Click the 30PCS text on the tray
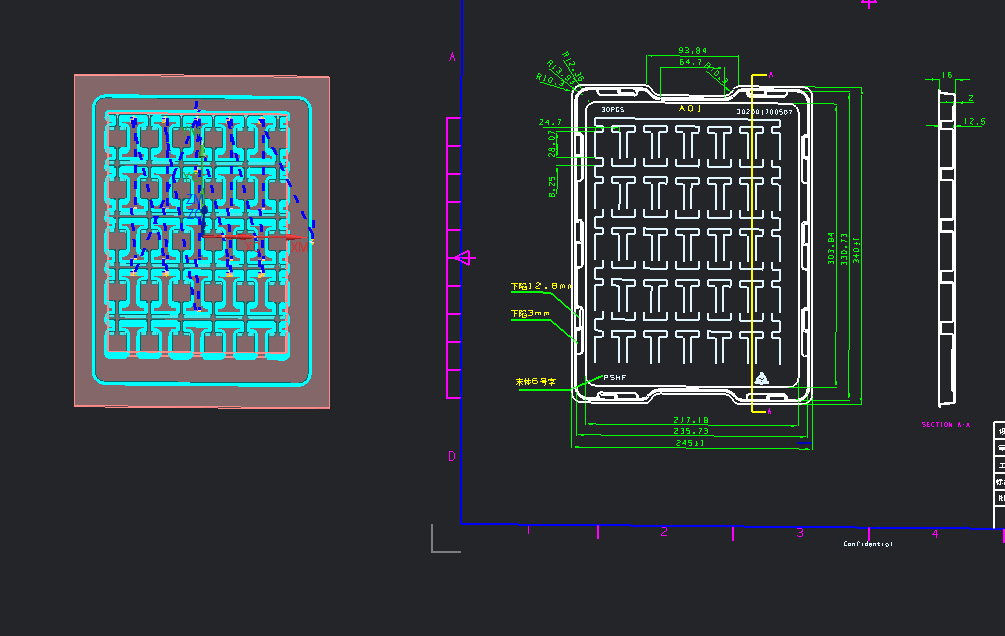The height and width of the screenshot is (636, 1005). [613, 109]
